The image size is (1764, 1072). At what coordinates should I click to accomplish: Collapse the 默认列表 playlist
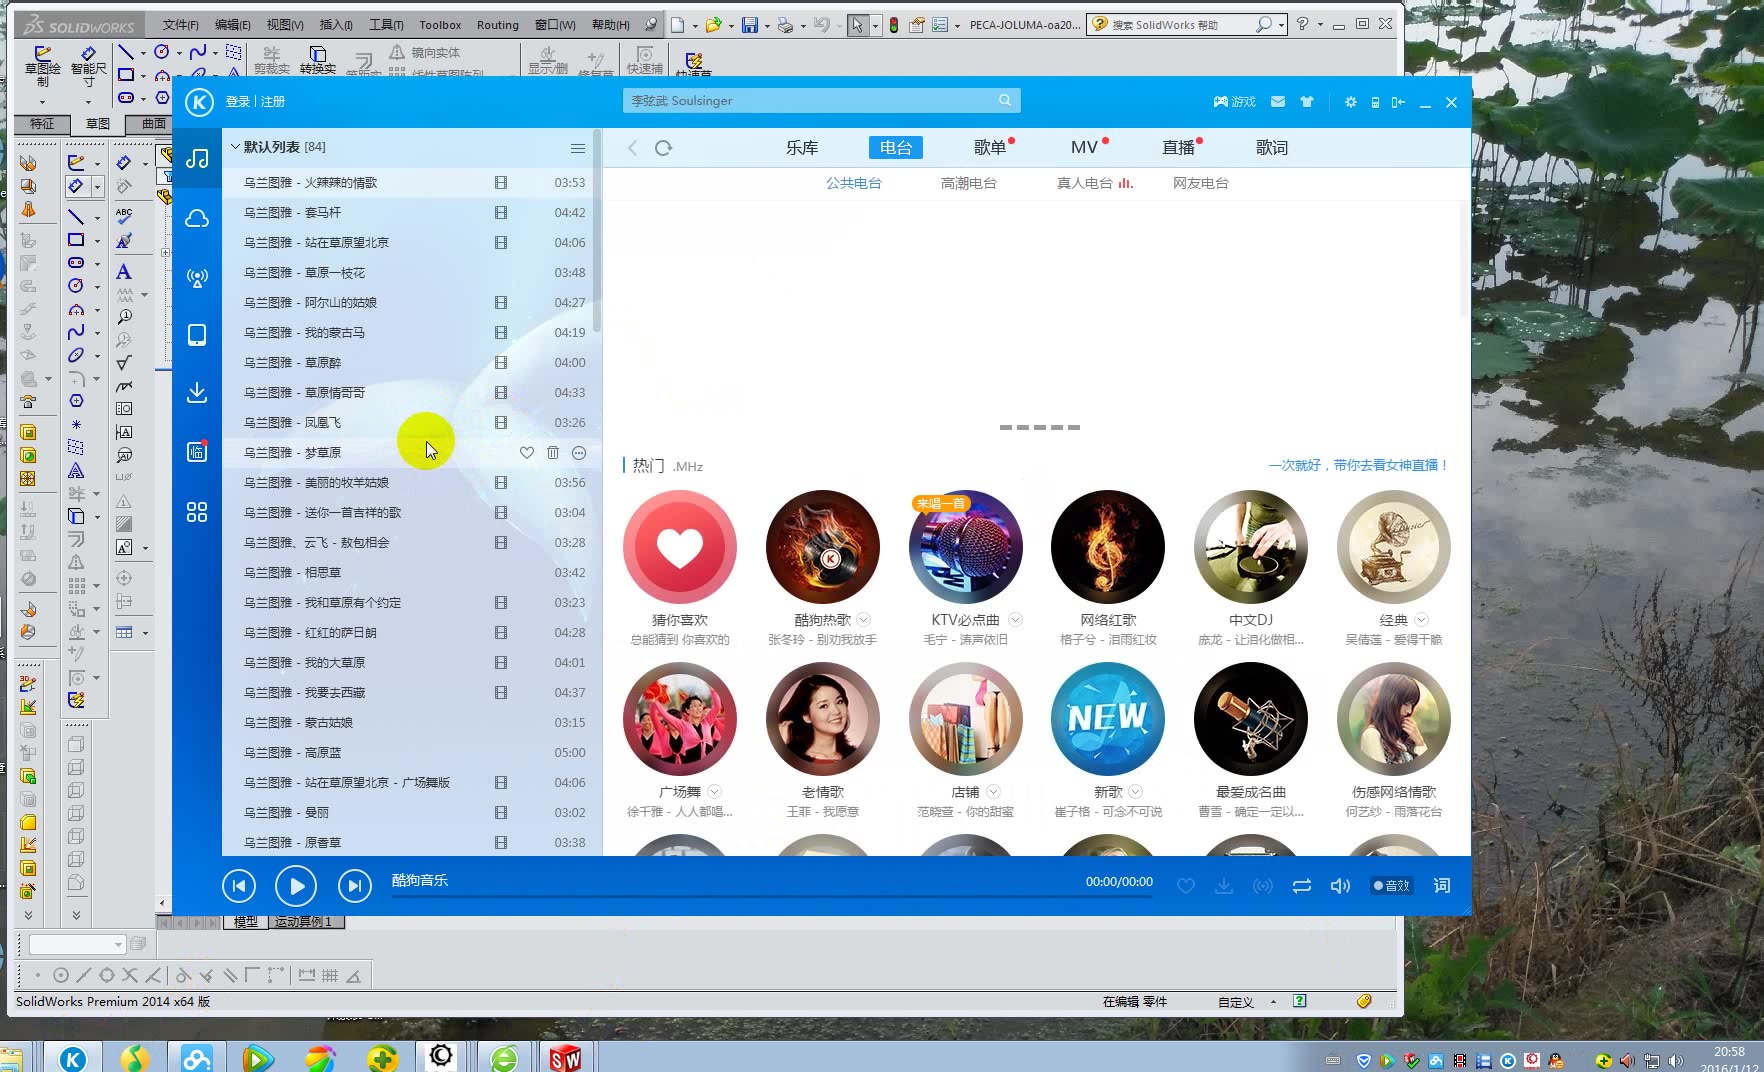[x=236, y=147]
